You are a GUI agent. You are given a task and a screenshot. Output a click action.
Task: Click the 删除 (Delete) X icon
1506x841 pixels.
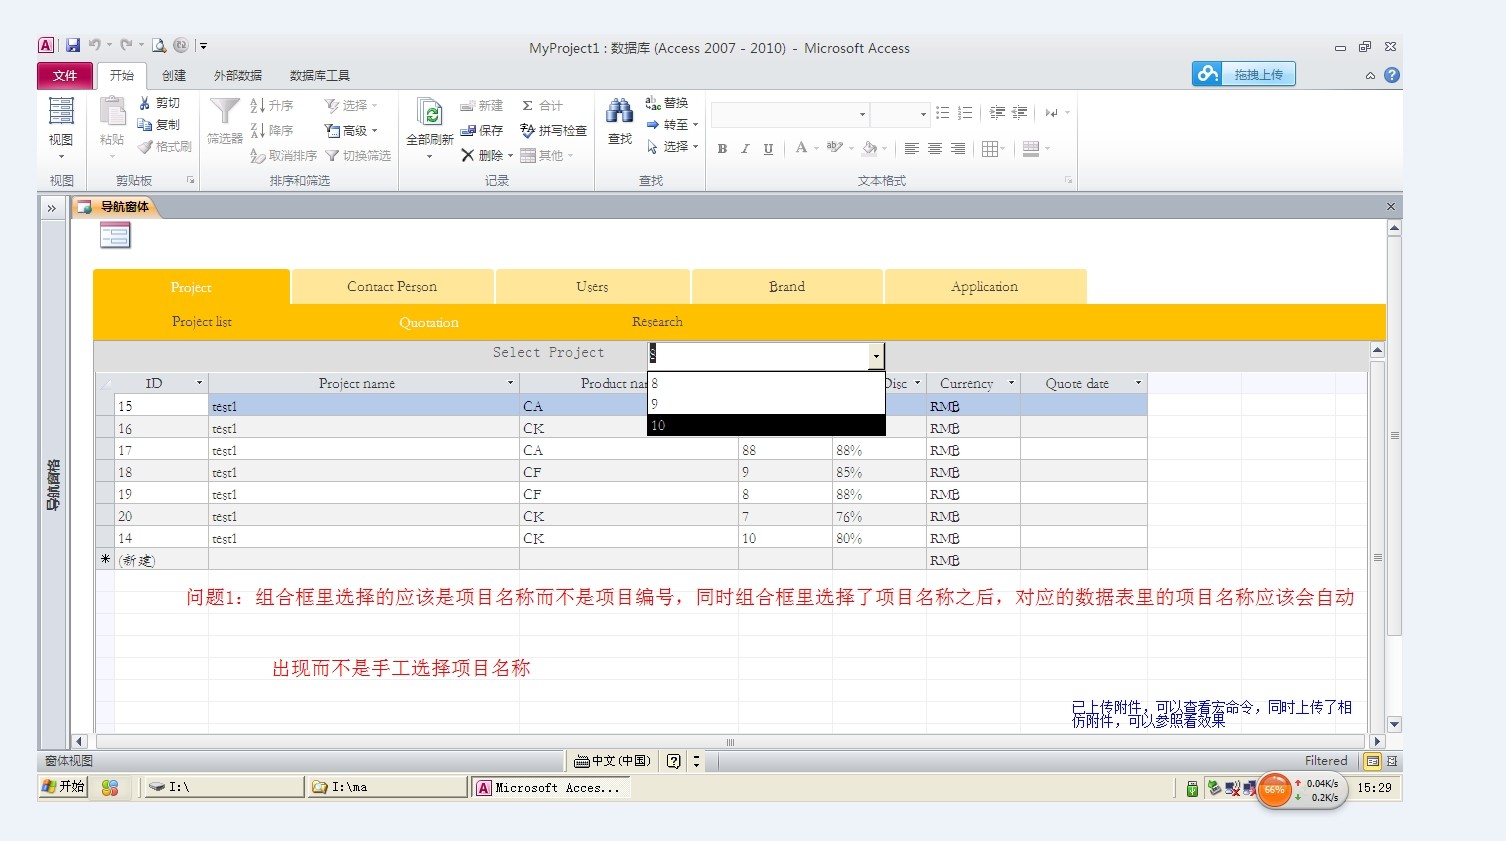[x=467, y=155]
